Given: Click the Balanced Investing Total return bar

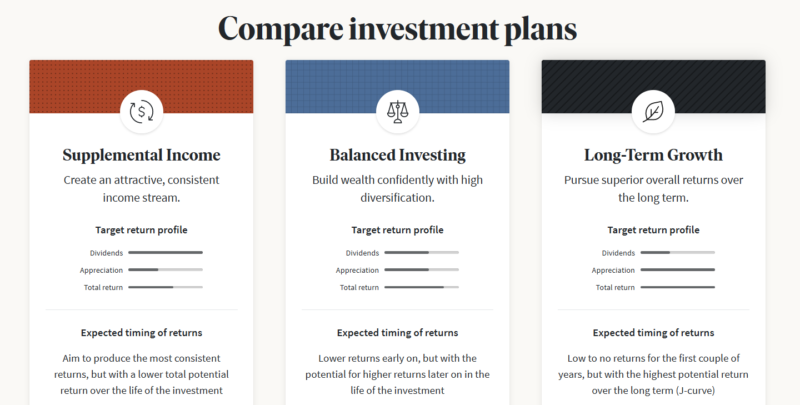Looking at the screenshot, I should point(421,288).
